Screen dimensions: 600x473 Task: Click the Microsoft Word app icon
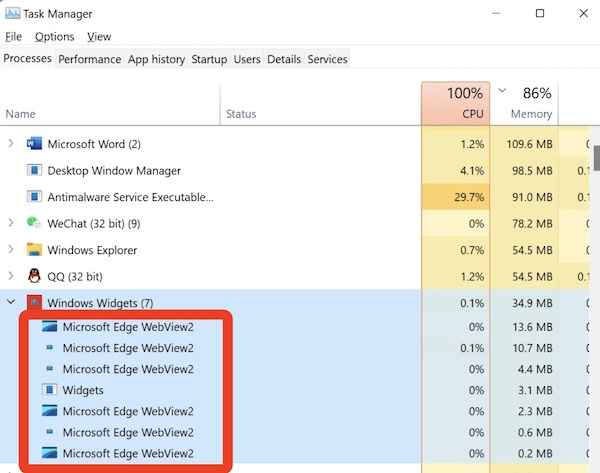[x=35, y=144]
